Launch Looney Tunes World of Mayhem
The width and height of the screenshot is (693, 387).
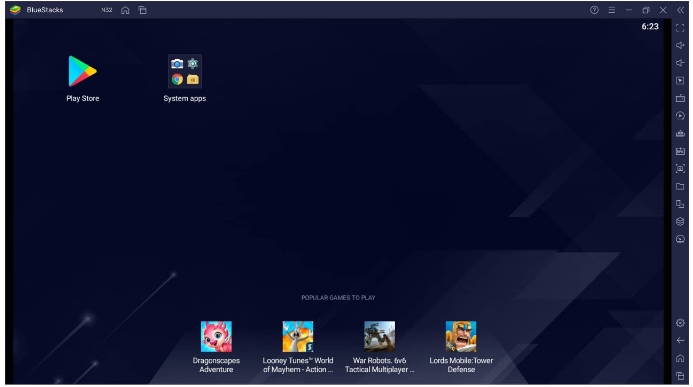(298, 337)
